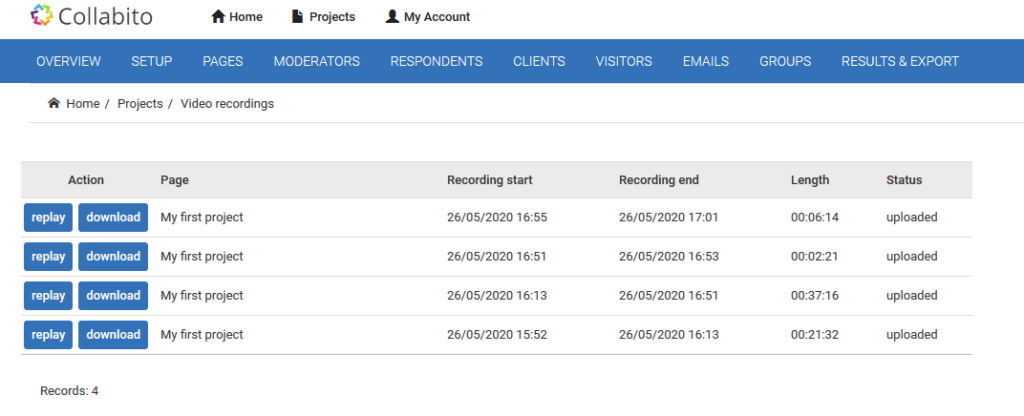Click the Recording start column header
The width and height of the screenshot is (1024, 416).
[490, 180]
